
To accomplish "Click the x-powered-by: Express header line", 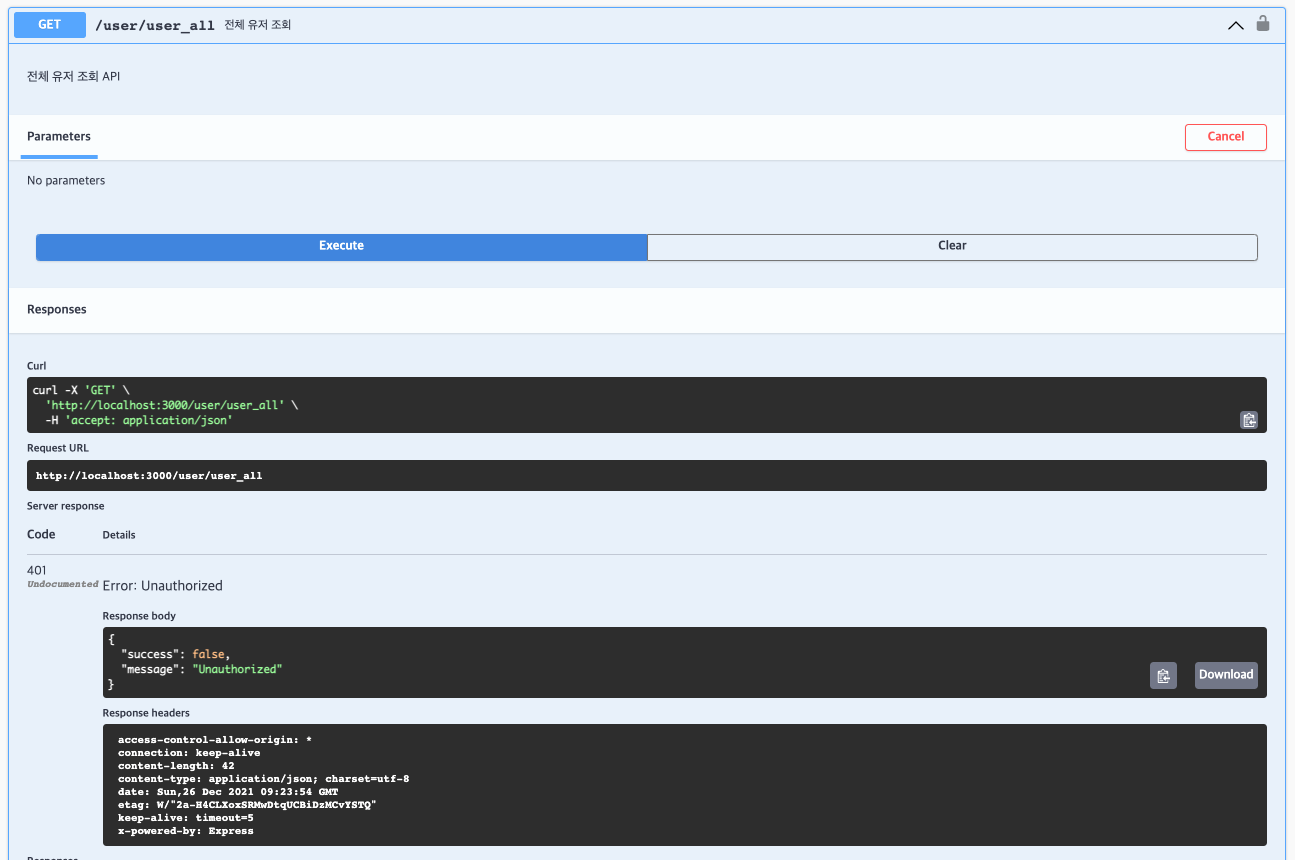I will (186, 830).
